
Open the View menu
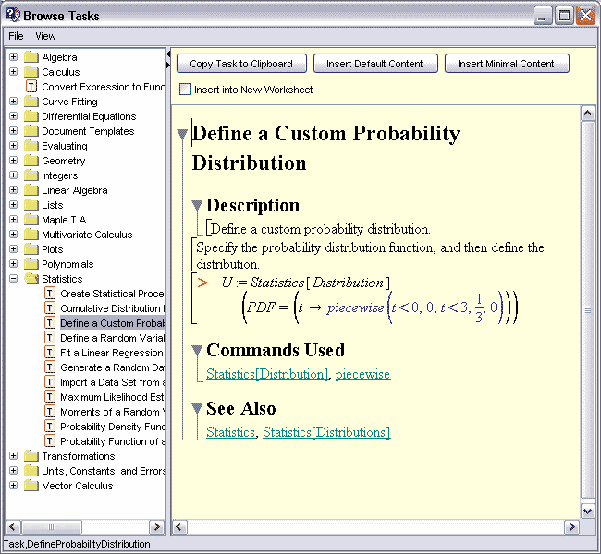tap(45, 35)
